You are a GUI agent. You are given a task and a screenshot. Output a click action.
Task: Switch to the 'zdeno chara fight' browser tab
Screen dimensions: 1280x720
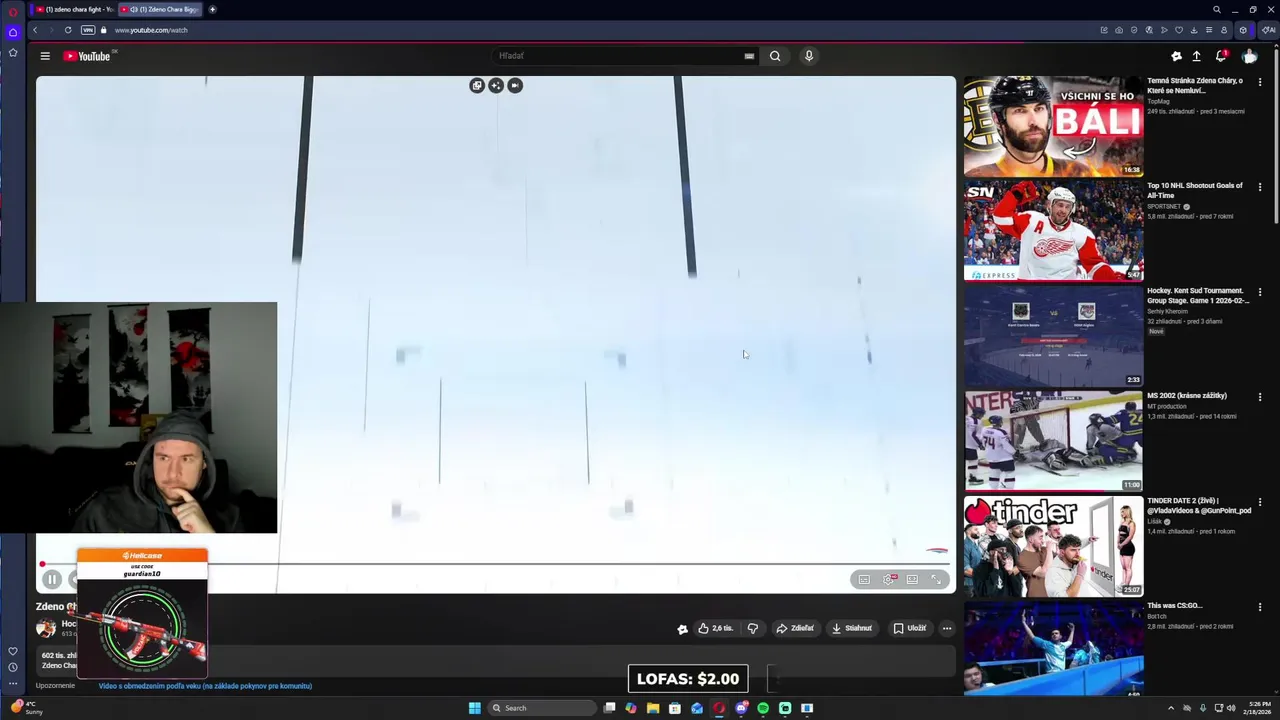coord(73,9)
